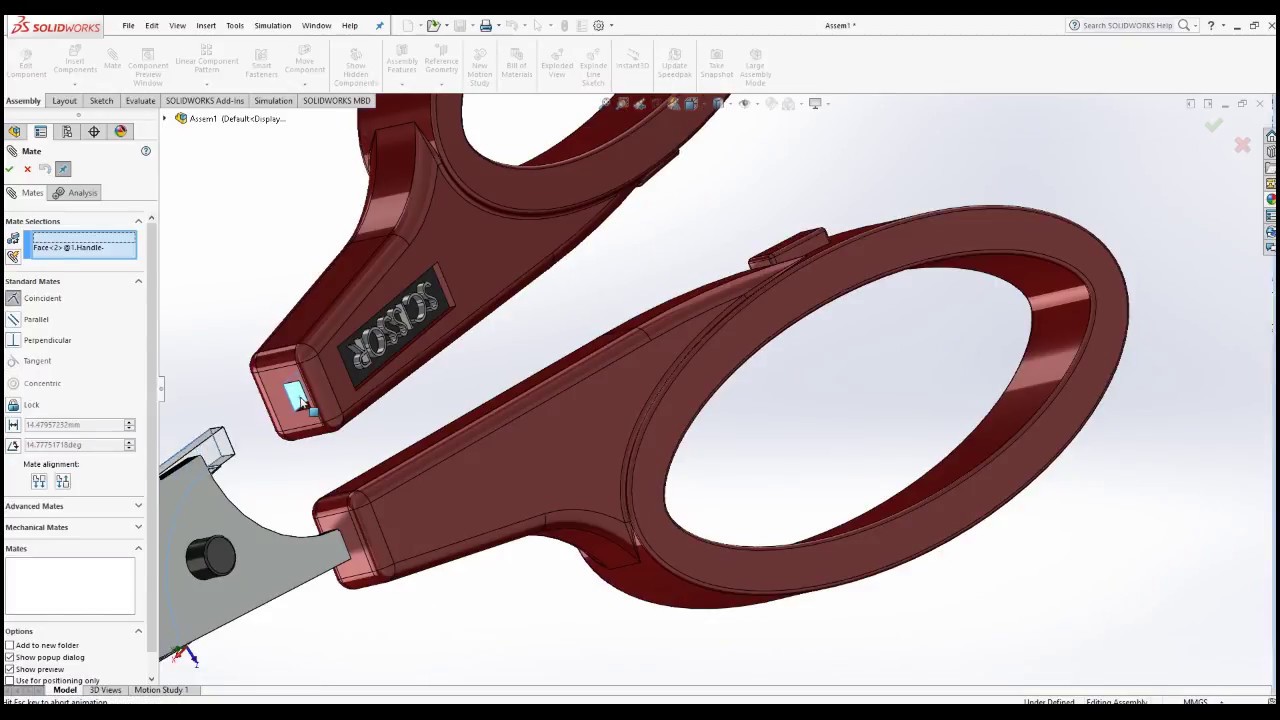The image size is (1280, 720).
Task: Toggle the Keep Visible pushpin
Action: pos(63,169)
